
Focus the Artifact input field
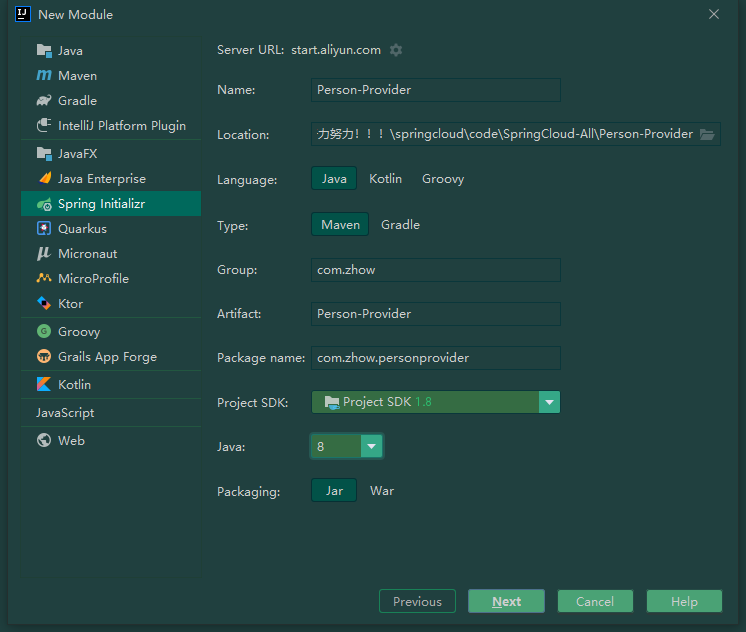436,314
